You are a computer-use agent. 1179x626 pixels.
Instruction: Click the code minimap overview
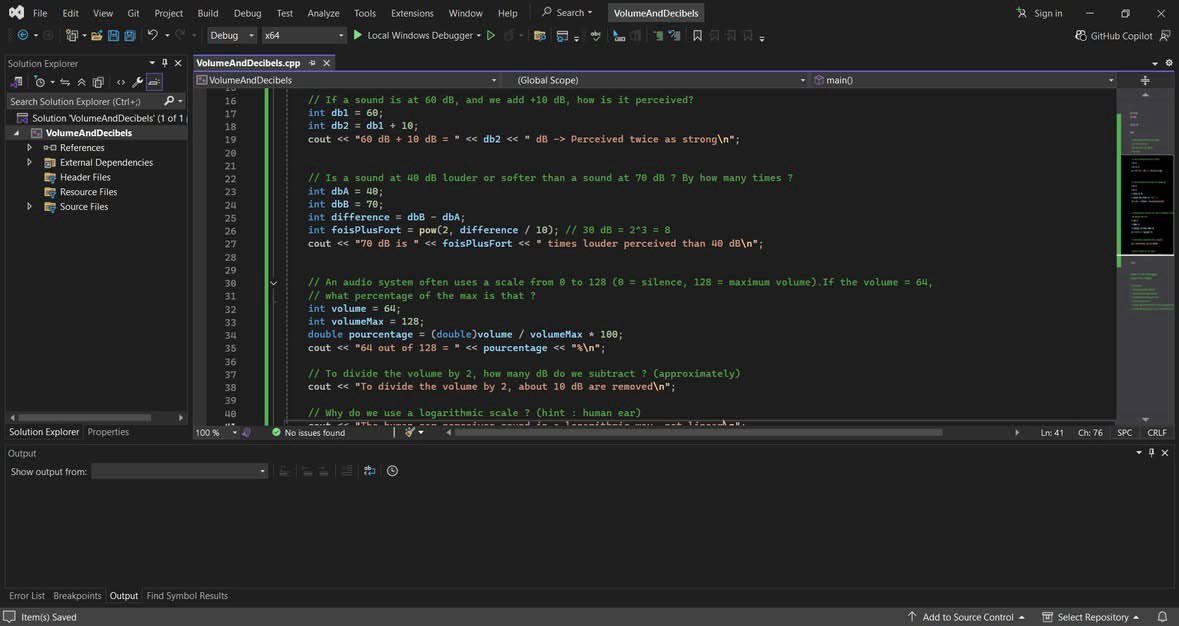[1146, 204]
